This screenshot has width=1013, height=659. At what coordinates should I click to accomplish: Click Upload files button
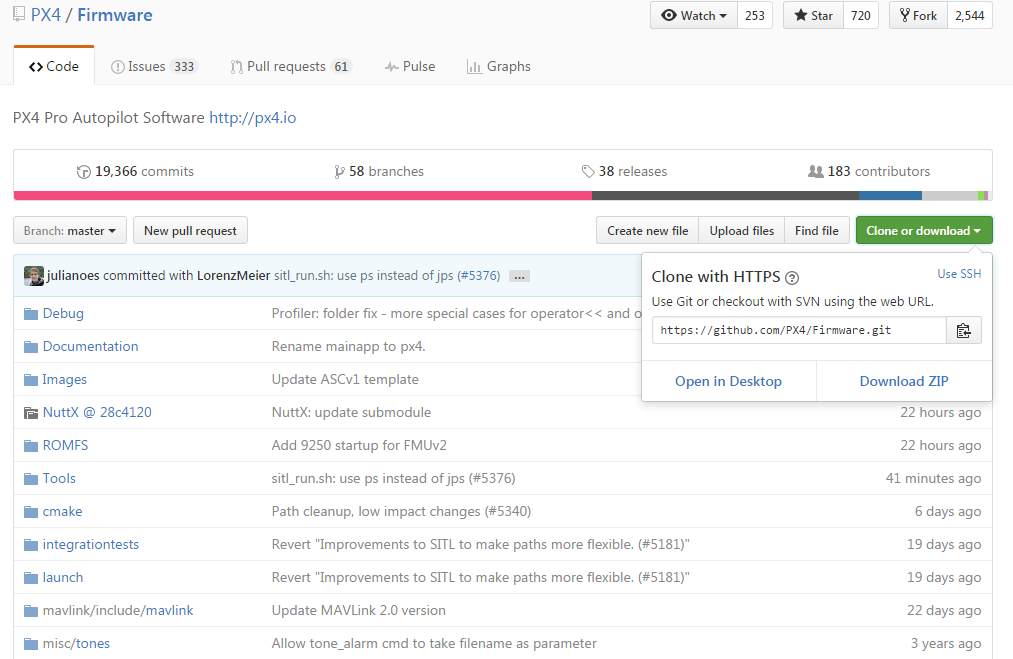click(742, 231)
